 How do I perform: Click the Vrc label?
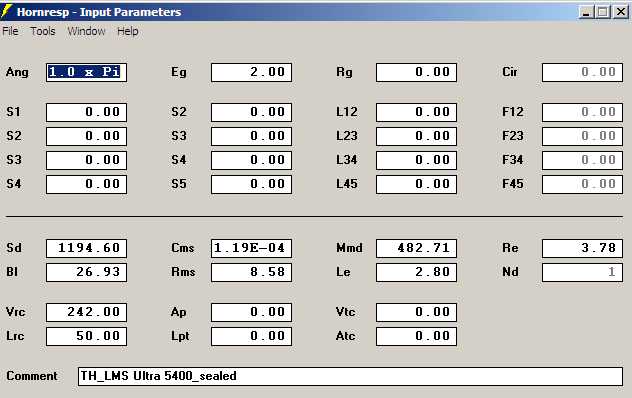click(x=16, y=312)
